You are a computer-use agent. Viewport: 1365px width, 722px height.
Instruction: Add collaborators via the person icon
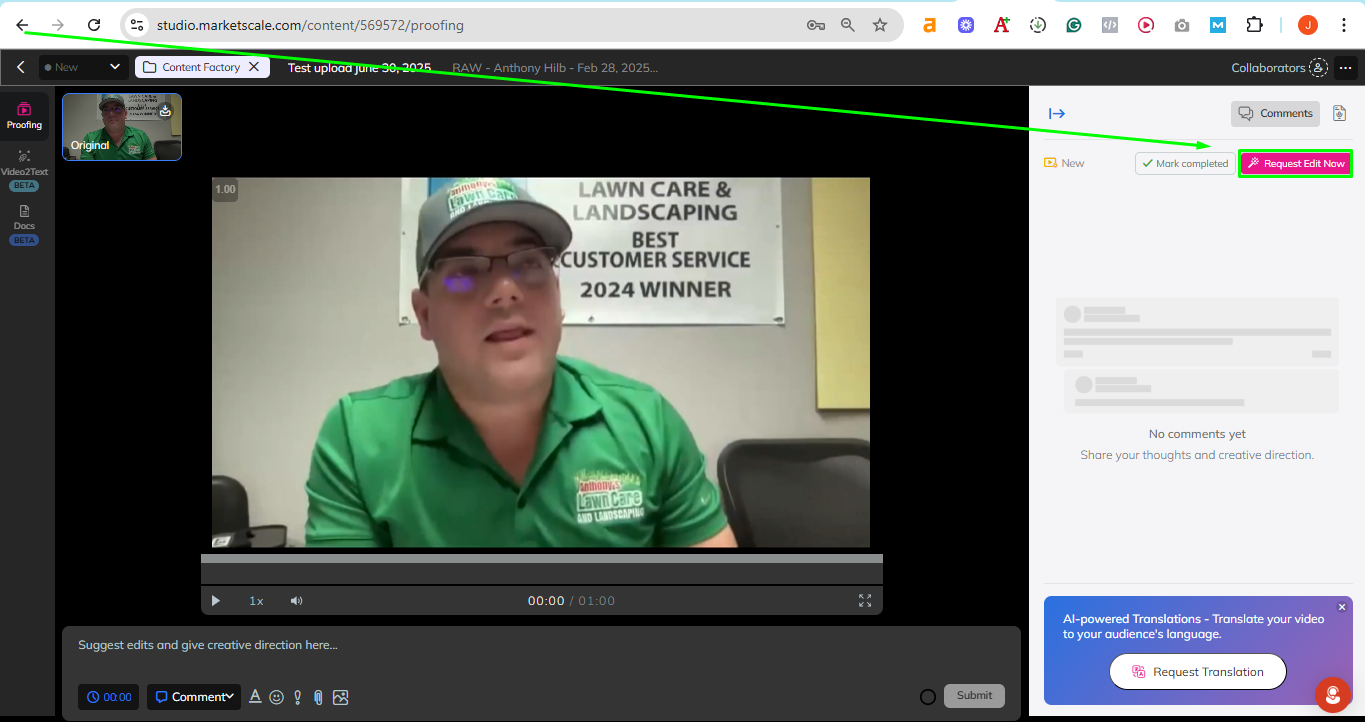pos(1319,68)
